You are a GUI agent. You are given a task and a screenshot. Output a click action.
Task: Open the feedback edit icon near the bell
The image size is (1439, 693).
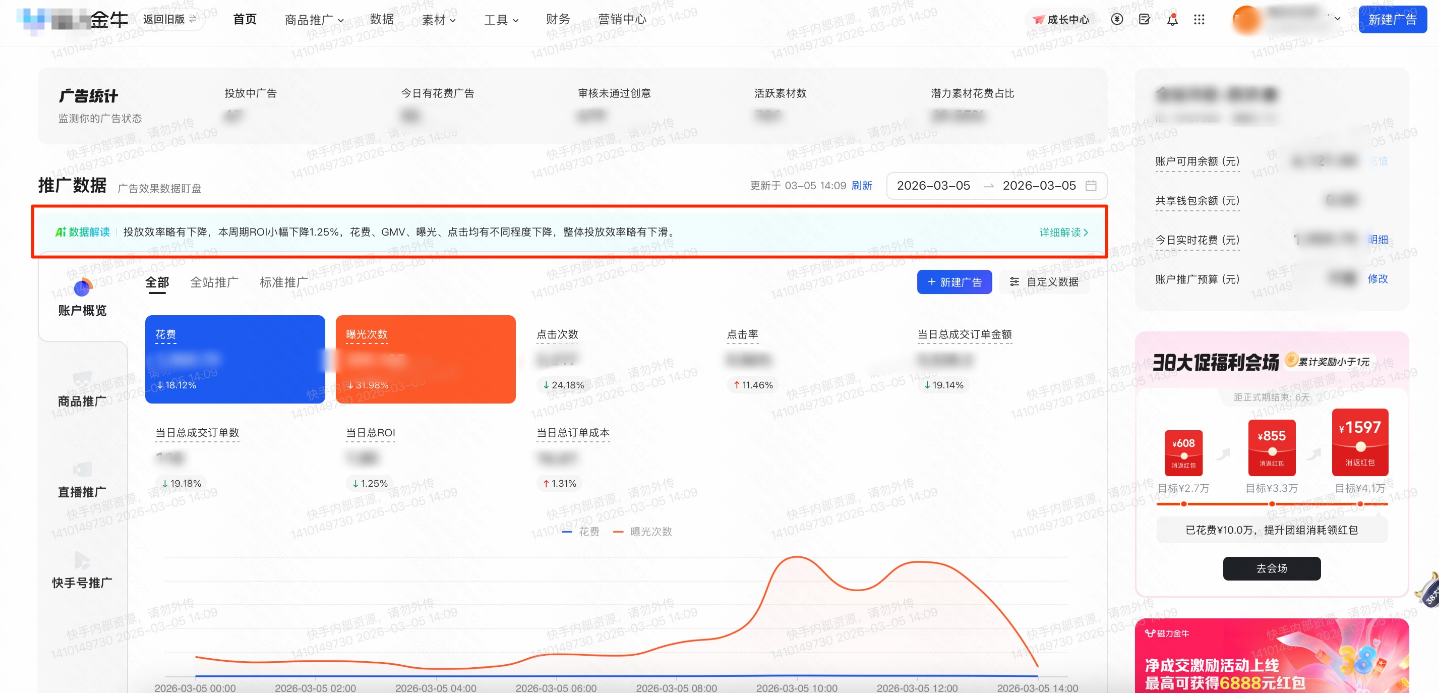pyautogui.click(x=1143, y=18)
